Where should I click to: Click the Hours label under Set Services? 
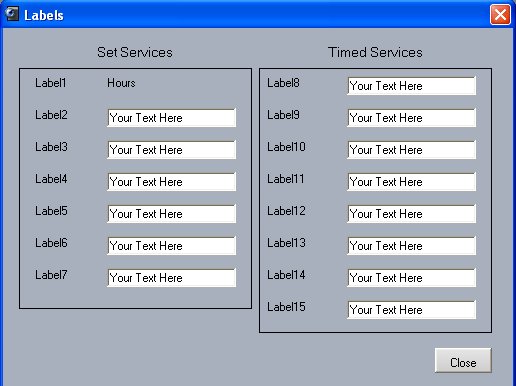[121, 83]
